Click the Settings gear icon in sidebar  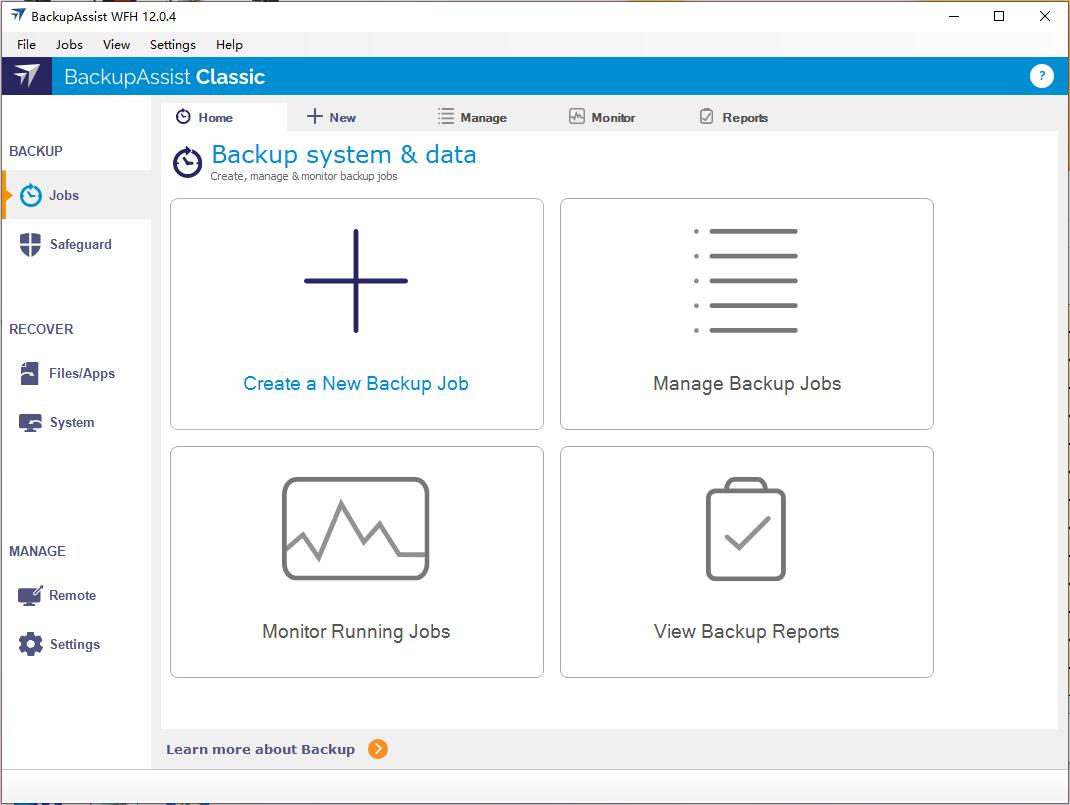point(30,644)
